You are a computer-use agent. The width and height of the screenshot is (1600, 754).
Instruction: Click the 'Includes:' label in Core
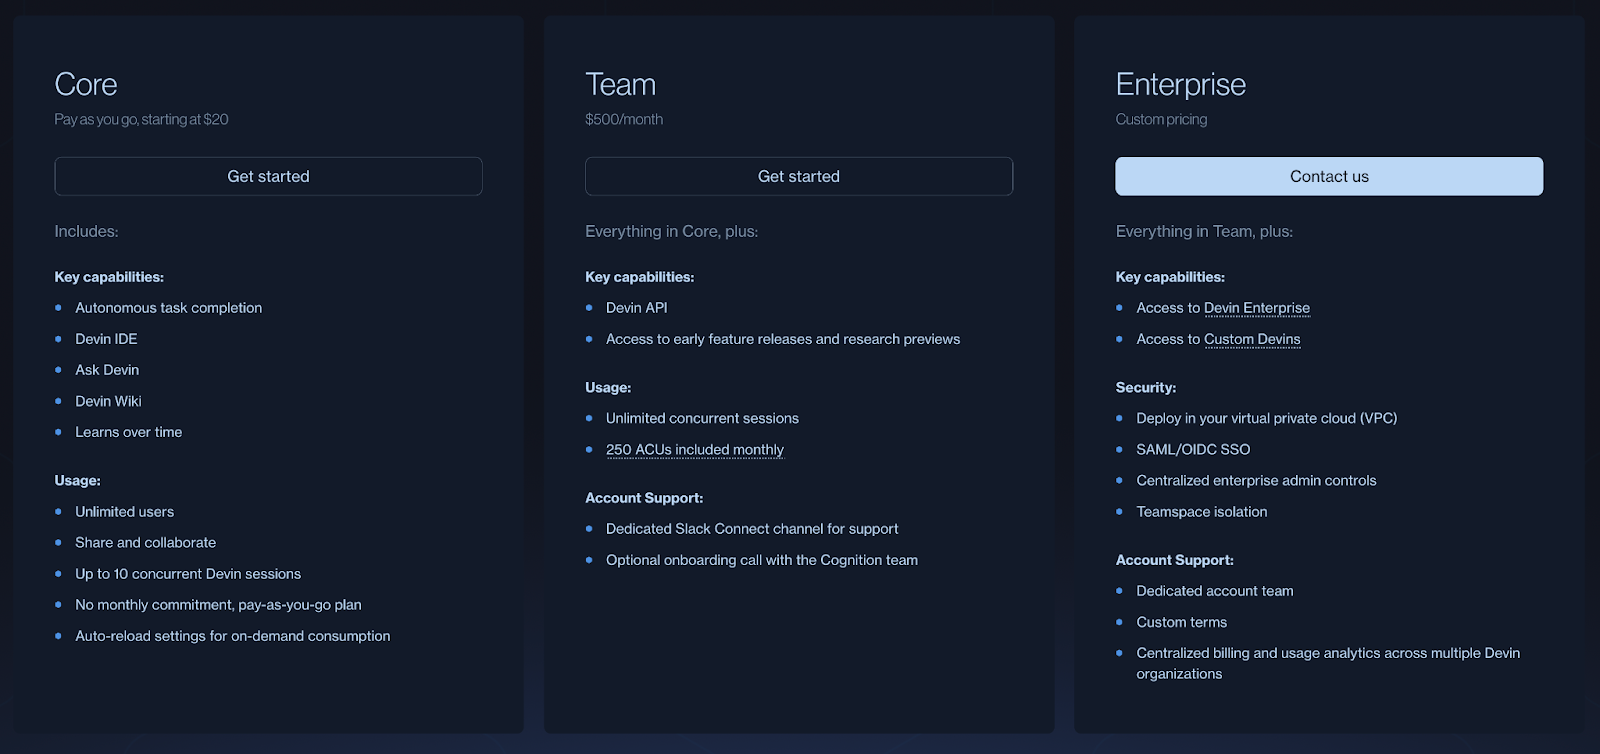pyautogui.click(x=87, y=231)
